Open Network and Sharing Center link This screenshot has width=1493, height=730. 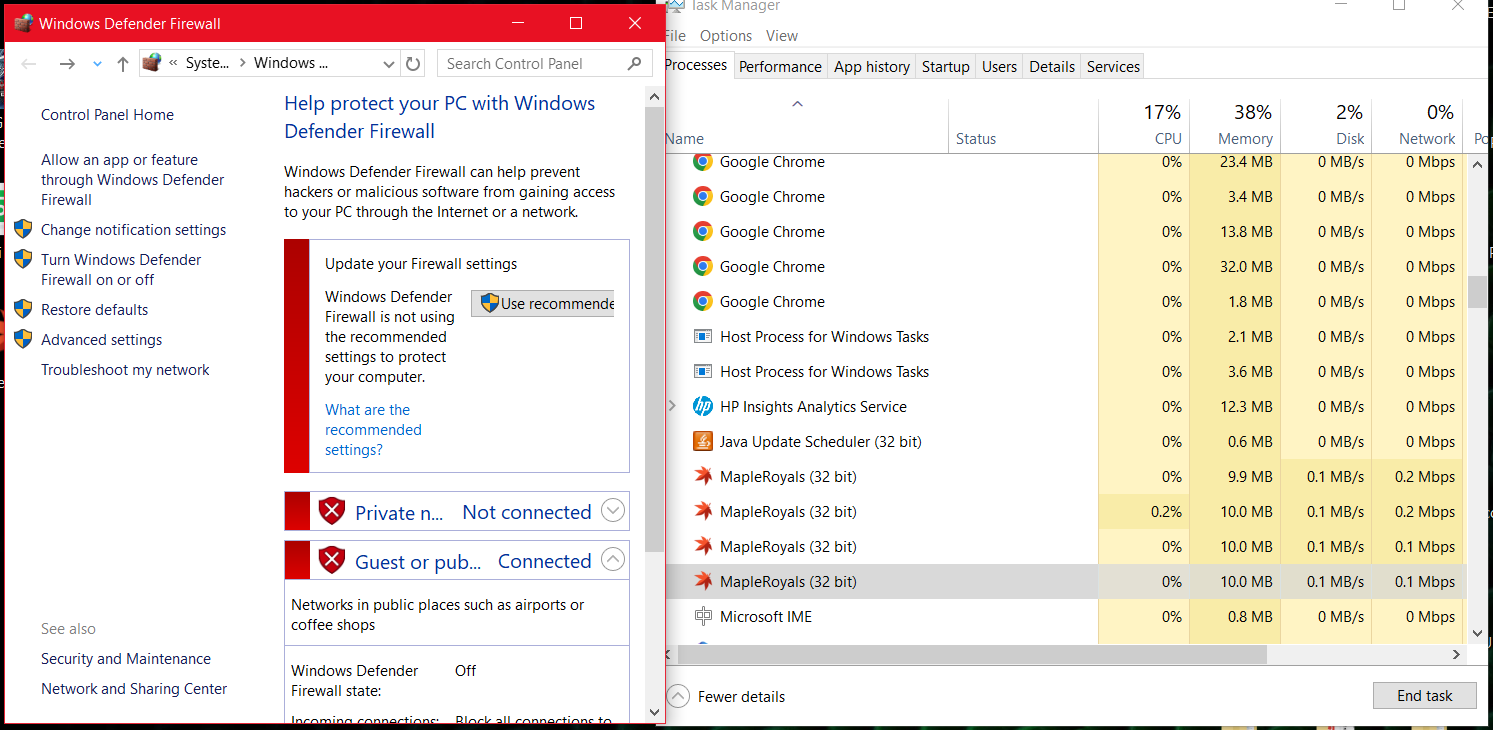tap(134, 689)
